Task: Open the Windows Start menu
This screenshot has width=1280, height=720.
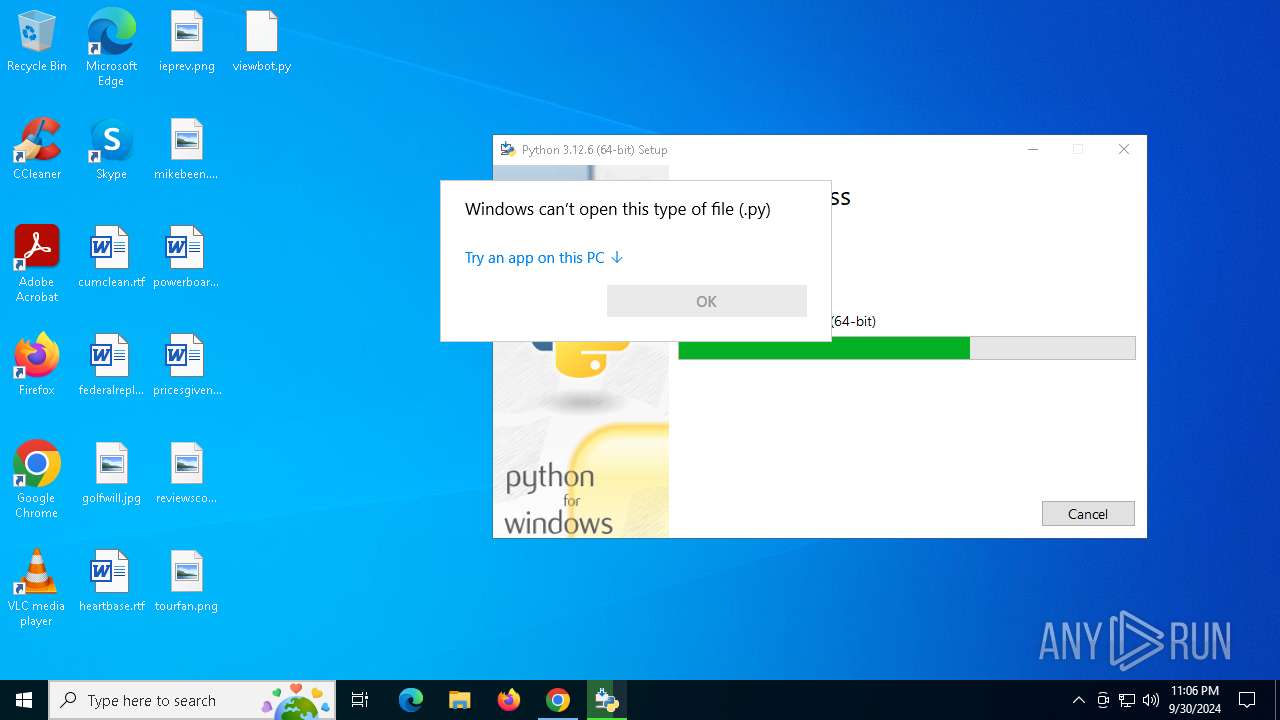Action: point(24,700)
